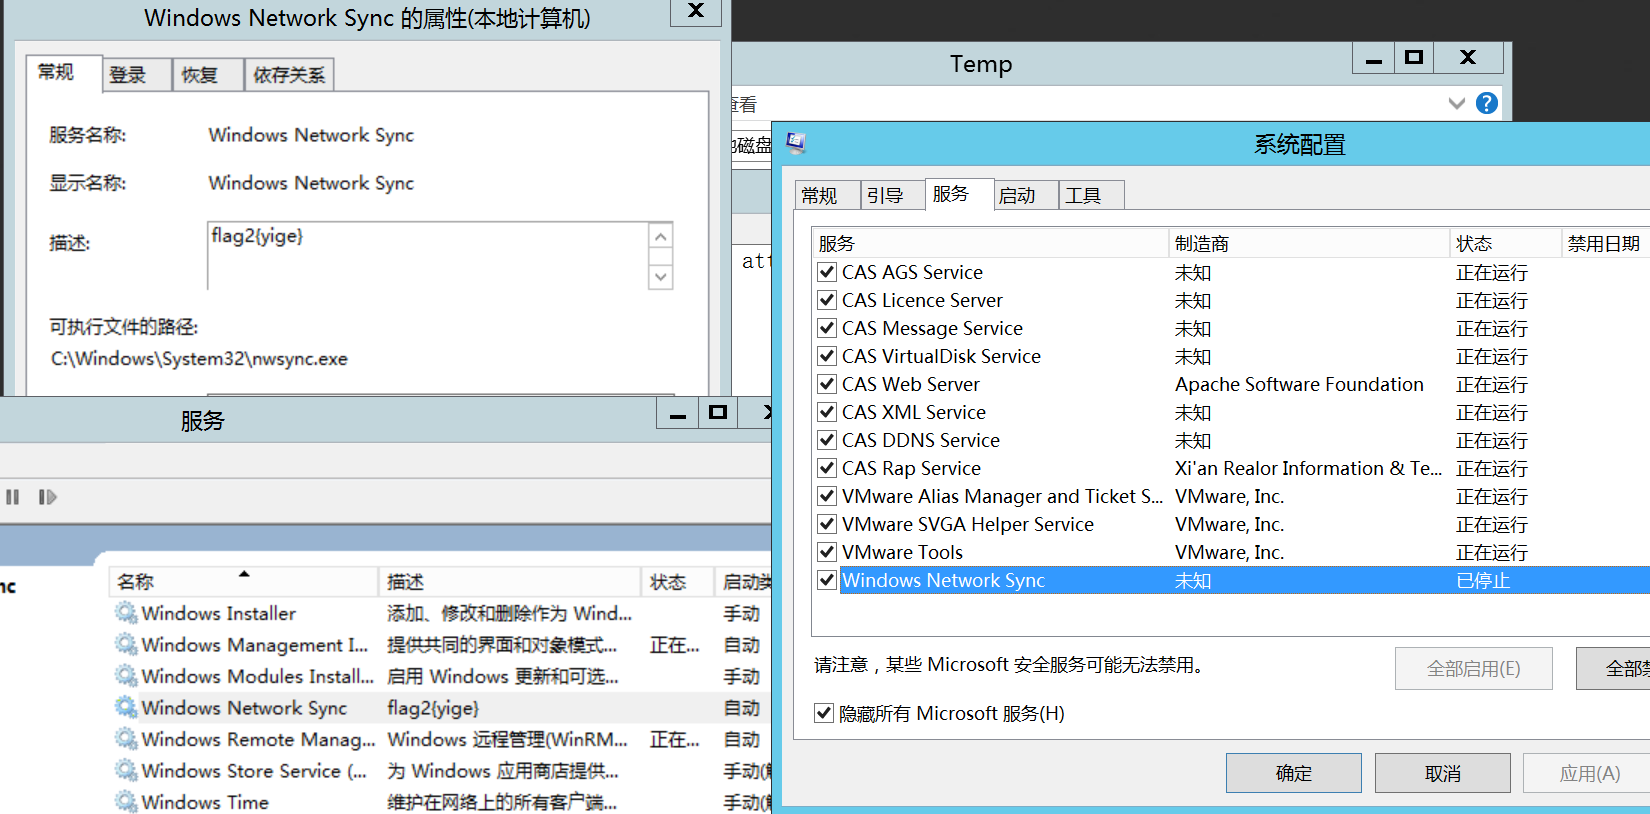Close the Temp window

(x=1468, y=58)
